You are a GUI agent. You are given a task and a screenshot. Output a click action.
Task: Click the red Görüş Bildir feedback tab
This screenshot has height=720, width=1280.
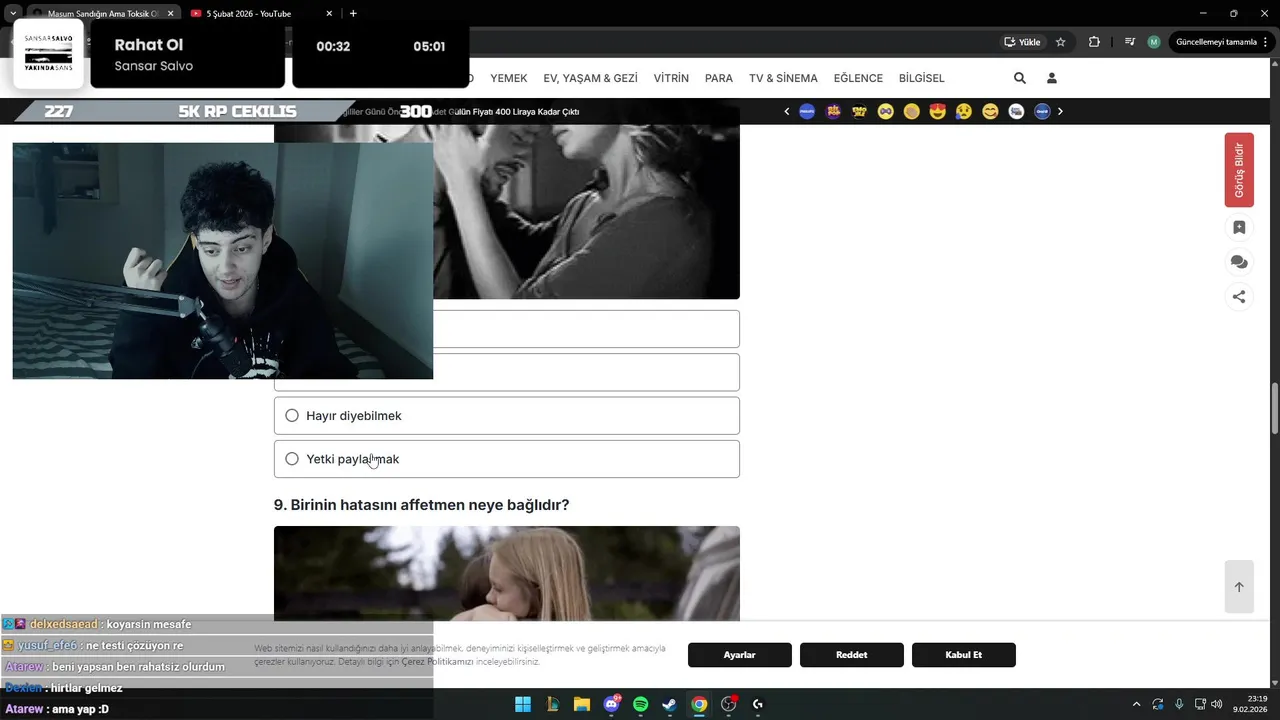pyautogui.click(x=1239, y=170)
